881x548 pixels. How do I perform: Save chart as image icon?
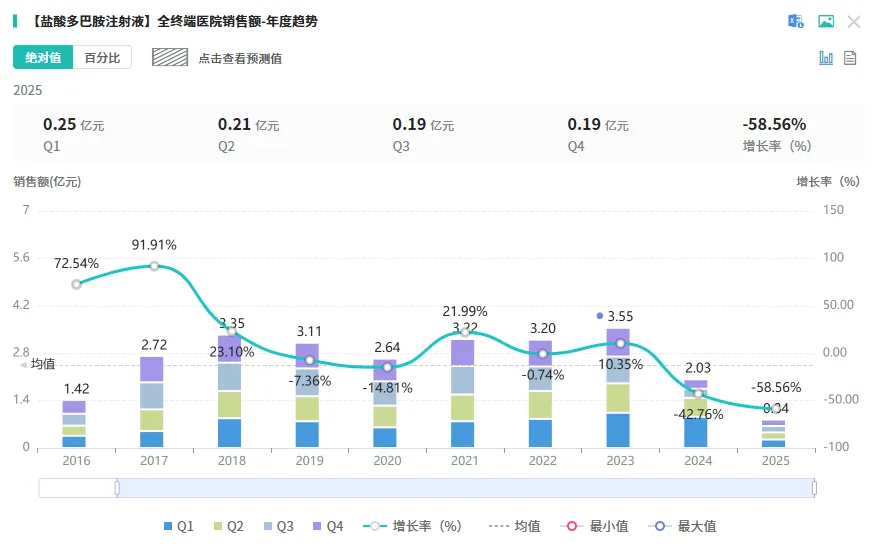tap(826, 22)
